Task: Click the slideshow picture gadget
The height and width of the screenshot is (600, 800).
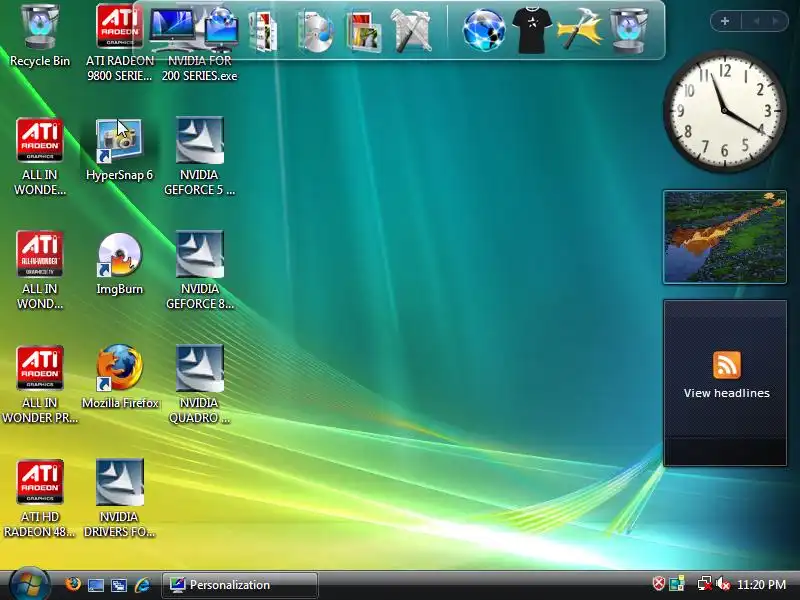Action: pos(724,237)
